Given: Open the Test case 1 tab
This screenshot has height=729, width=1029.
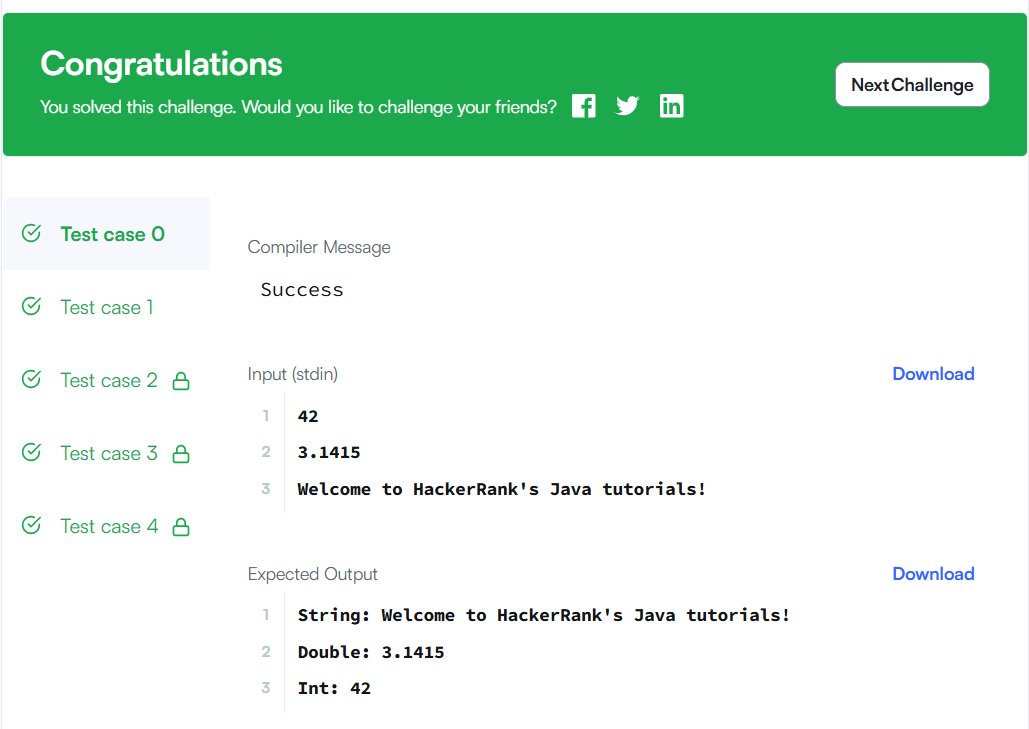Looking at the screenshot, I should pos(107,307).
